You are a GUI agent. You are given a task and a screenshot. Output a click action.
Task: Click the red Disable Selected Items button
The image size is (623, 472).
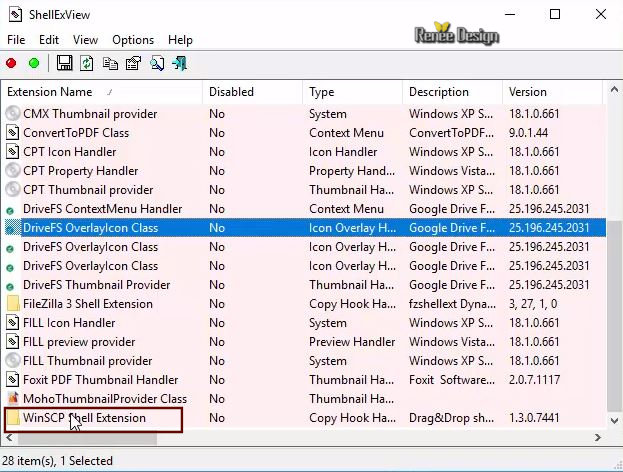tap(11, 63)
